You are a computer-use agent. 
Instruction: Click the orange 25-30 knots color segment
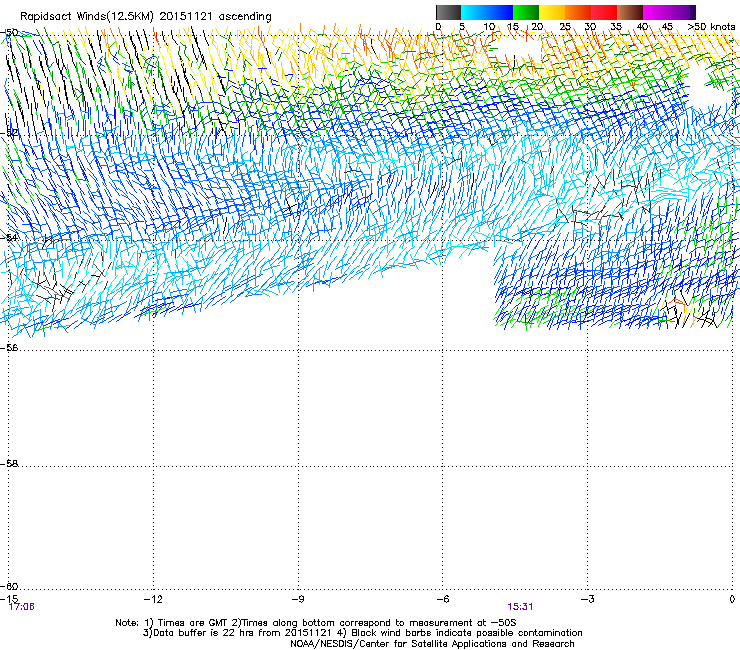578,12
